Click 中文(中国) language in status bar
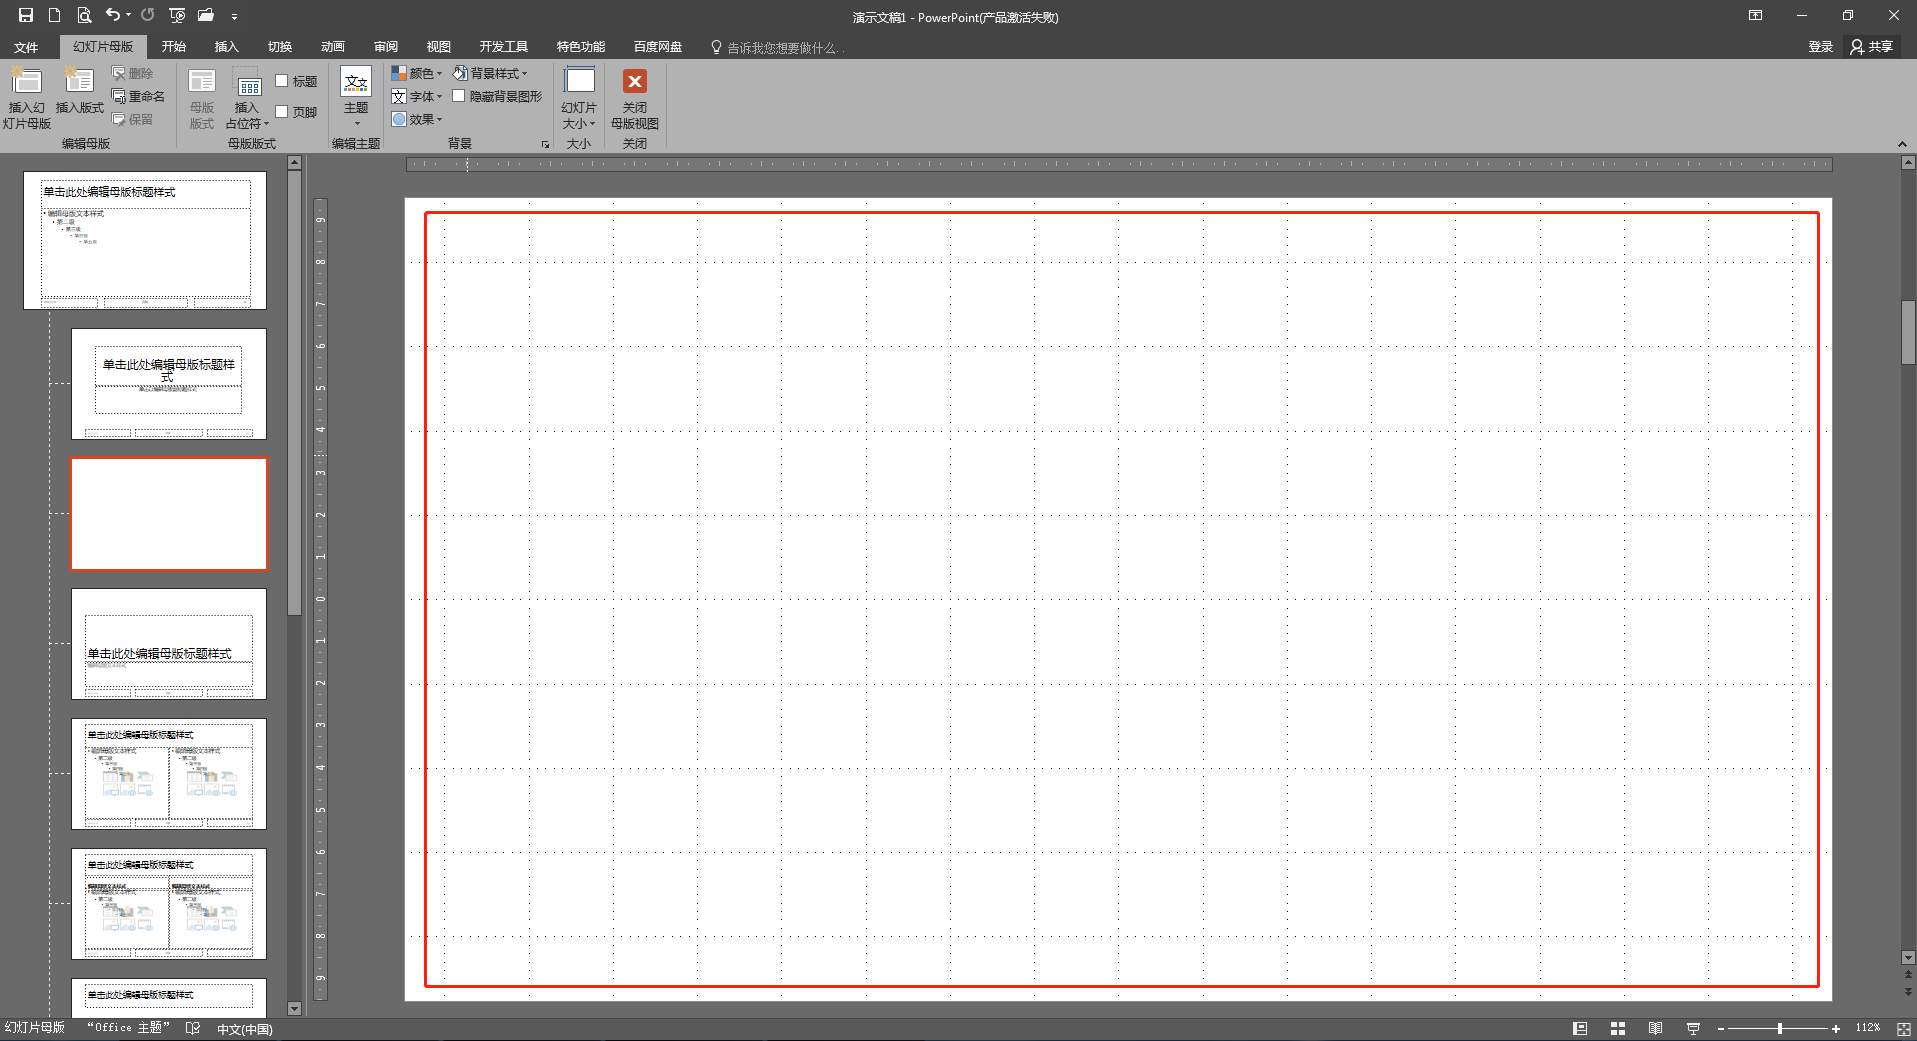The width and height of the screenshot is (1917, 1041). pos(245,1029)
